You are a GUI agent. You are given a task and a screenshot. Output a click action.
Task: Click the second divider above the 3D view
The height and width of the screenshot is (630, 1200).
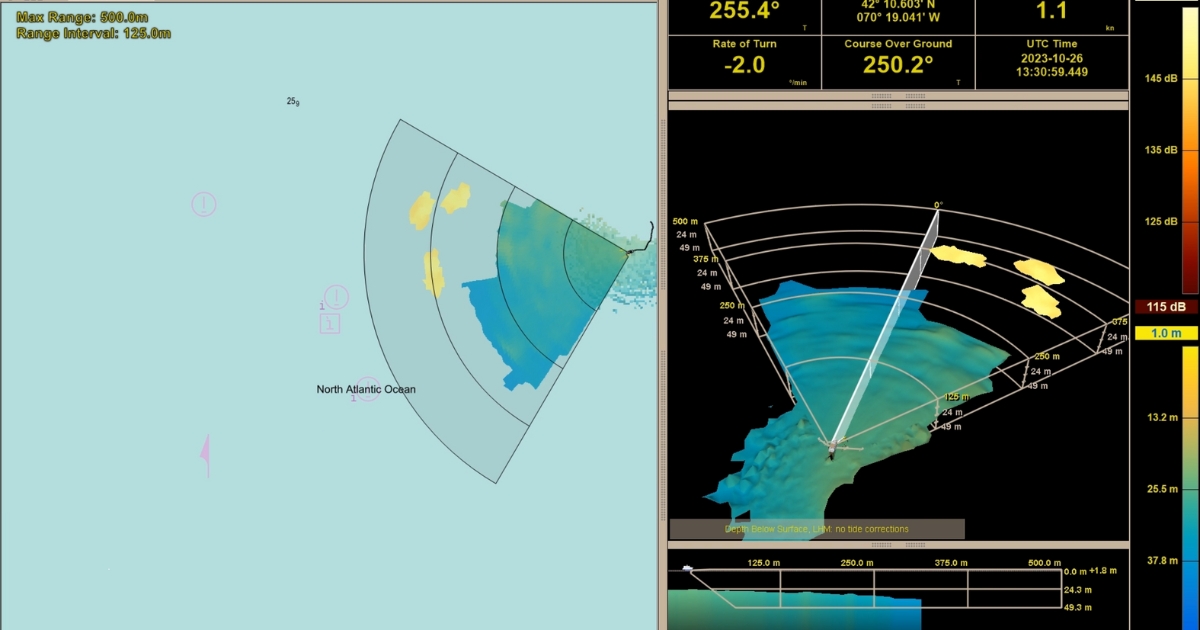[898, 105]
